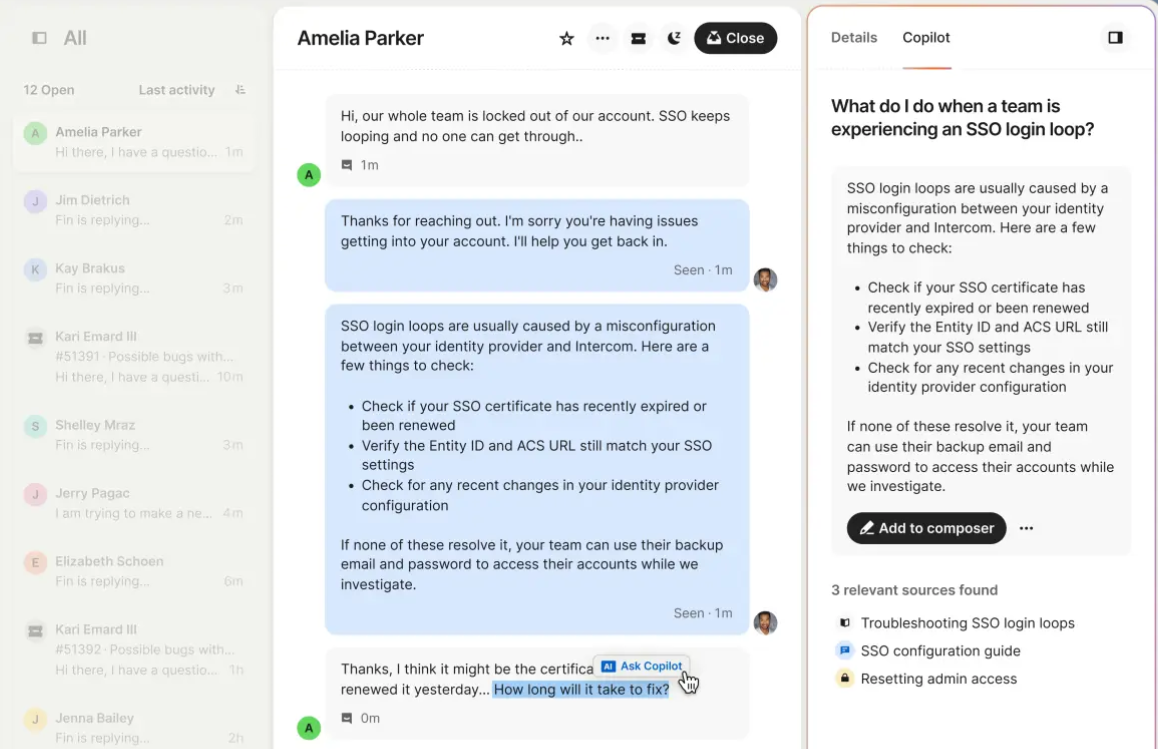Image resolution: width=1158 pixels, height=749 pixels.
Task: Change the inbox sort order icon
Action: [240, 89]
